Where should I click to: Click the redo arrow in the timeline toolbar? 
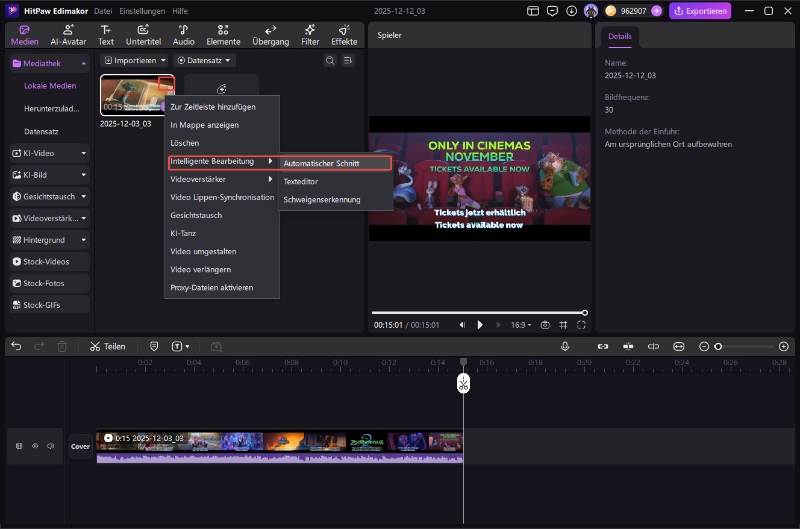tap(39, 346)
